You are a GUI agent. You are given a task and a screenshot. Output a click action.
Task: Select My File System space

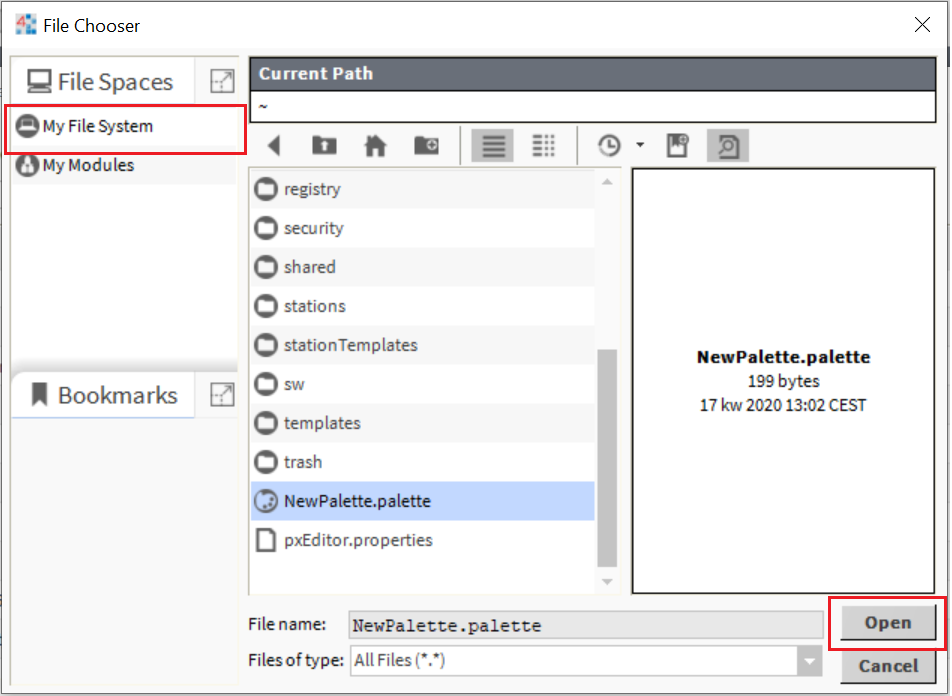click(x=98, y=127)
